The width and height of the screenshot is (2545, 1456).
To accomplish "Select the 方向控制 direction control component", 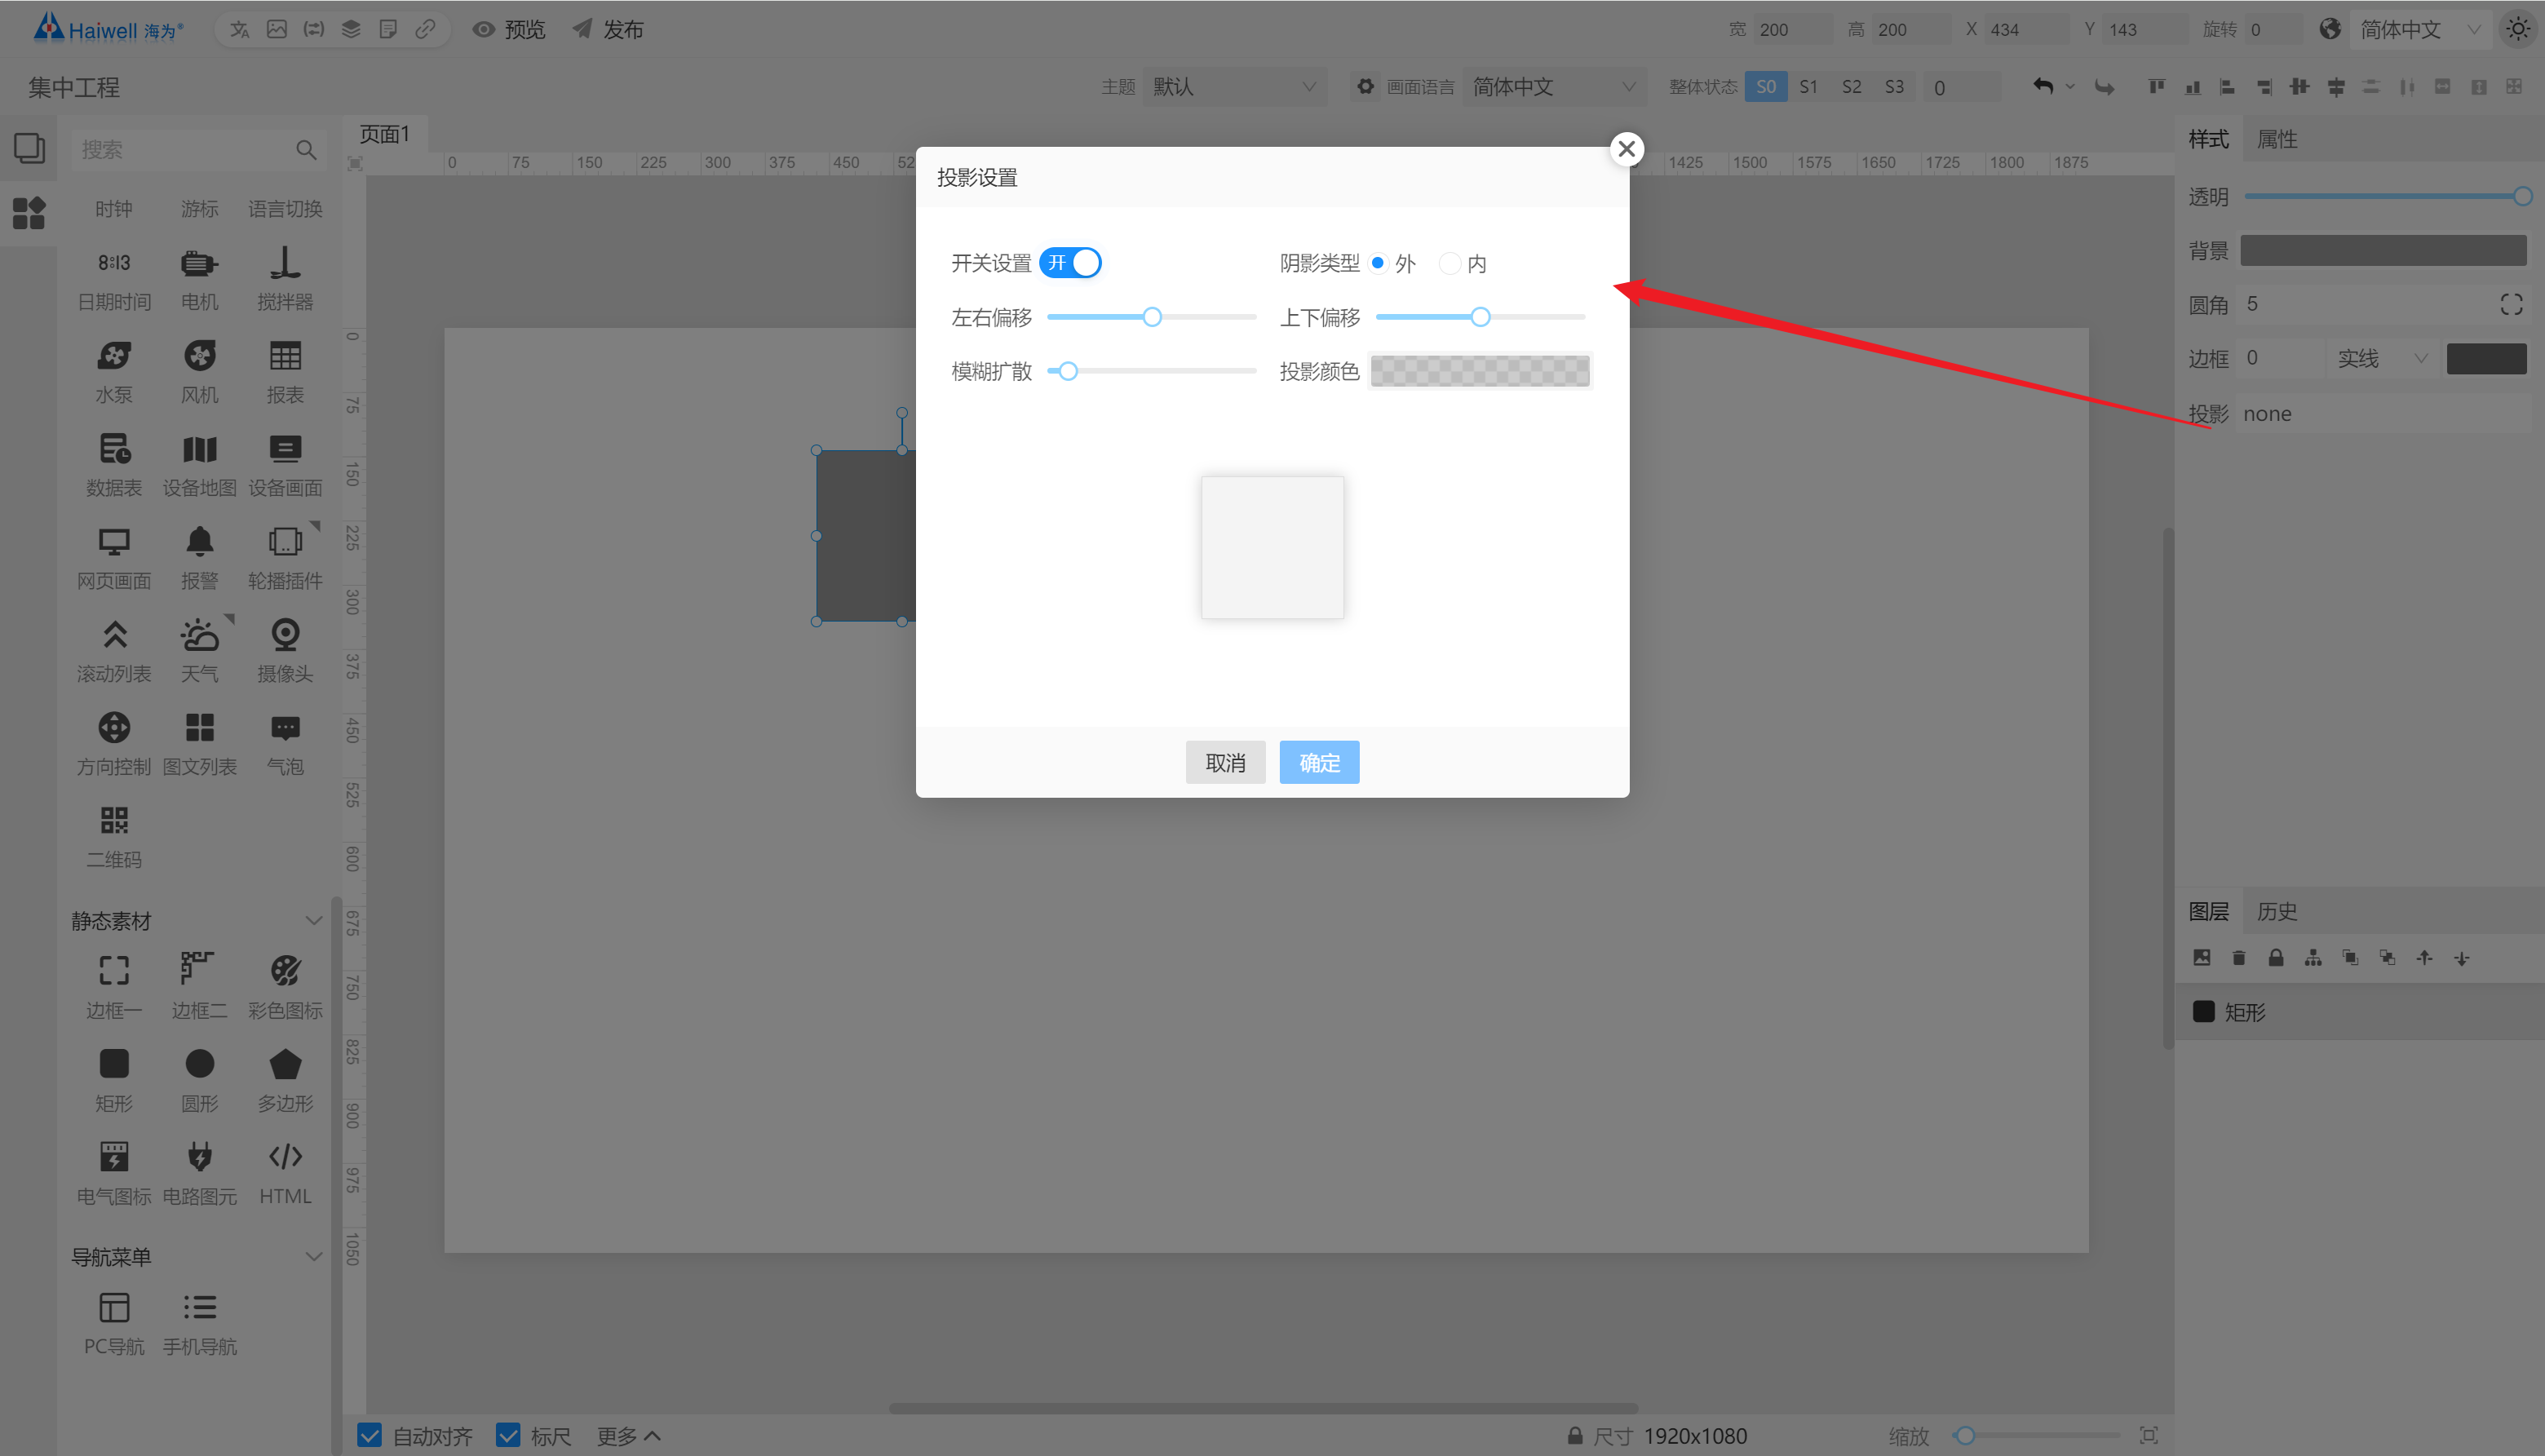I will click(x=114, y=728).
